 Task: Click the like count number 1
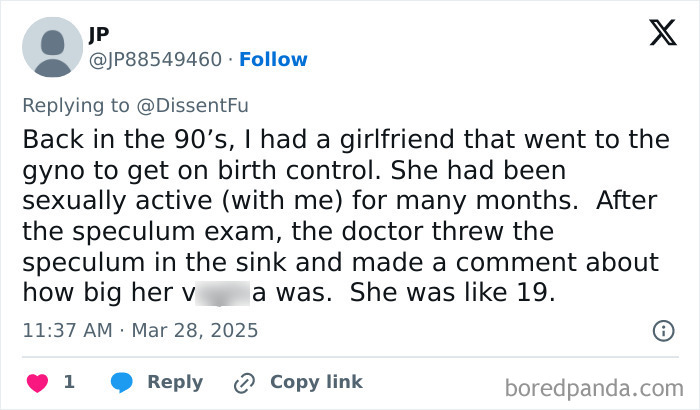pyautogui.click(x=69, y=382)
